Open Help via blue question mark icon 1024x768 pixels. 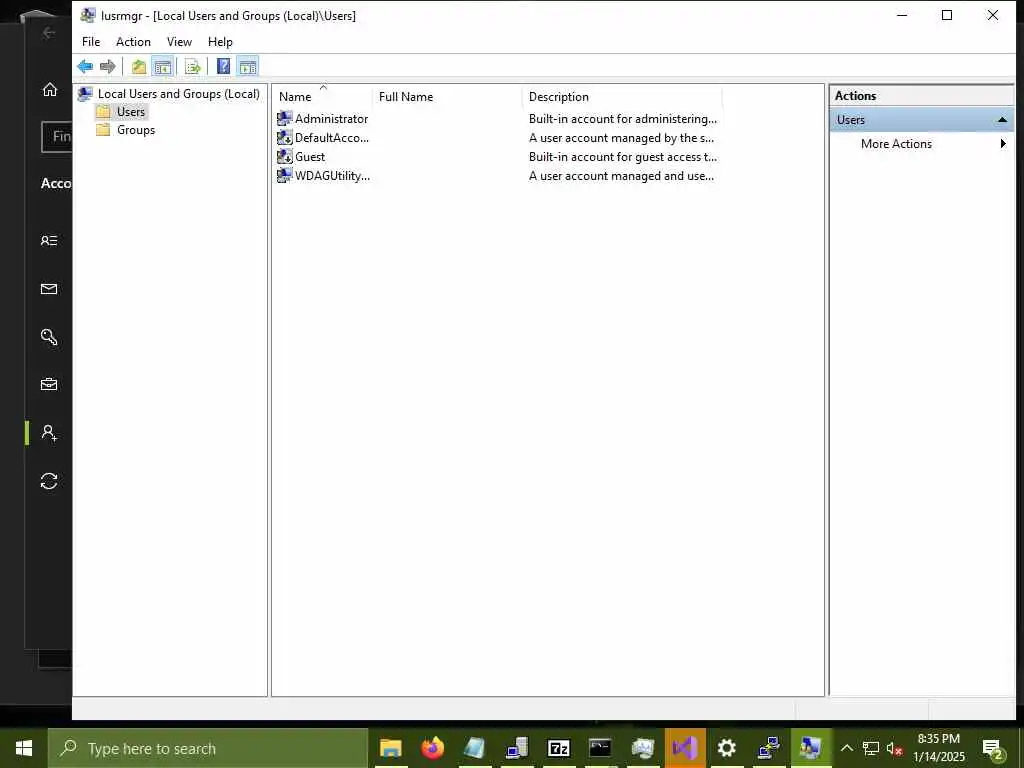coord(223,66)
